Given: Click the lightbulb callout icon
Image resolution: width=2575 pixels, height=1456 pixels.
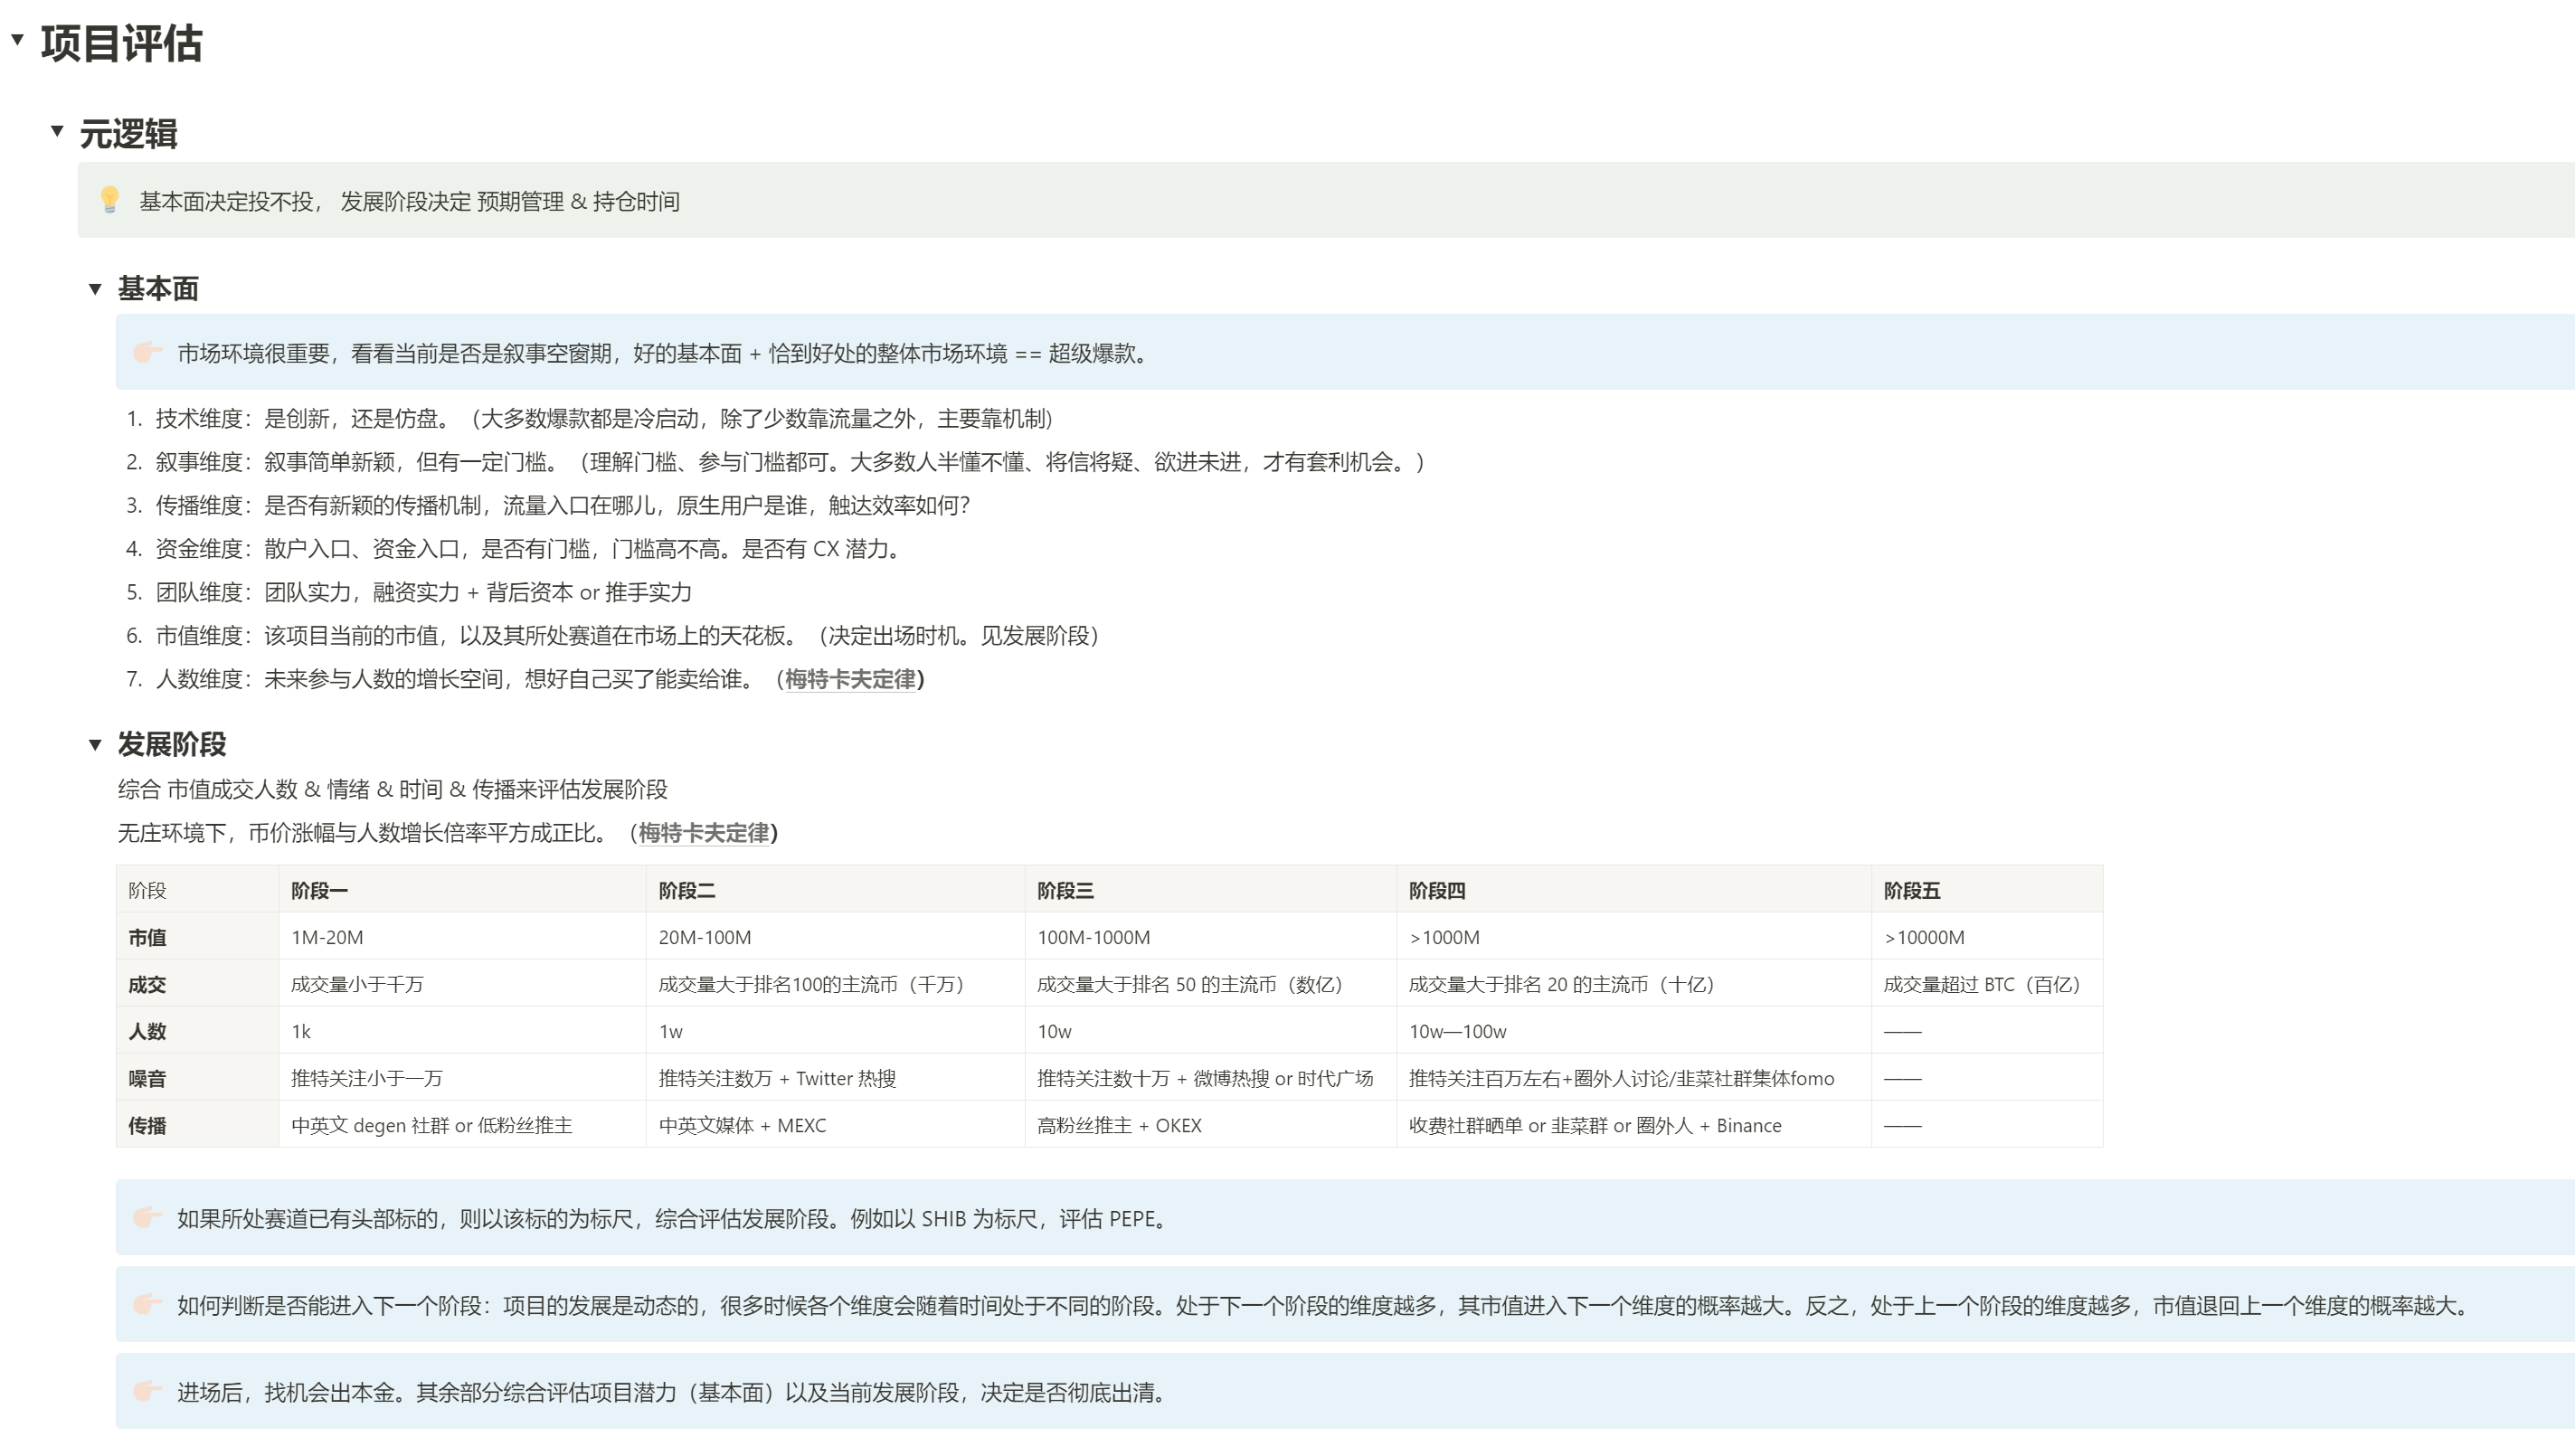Looking at the screenshot, I should pos(110,200).
